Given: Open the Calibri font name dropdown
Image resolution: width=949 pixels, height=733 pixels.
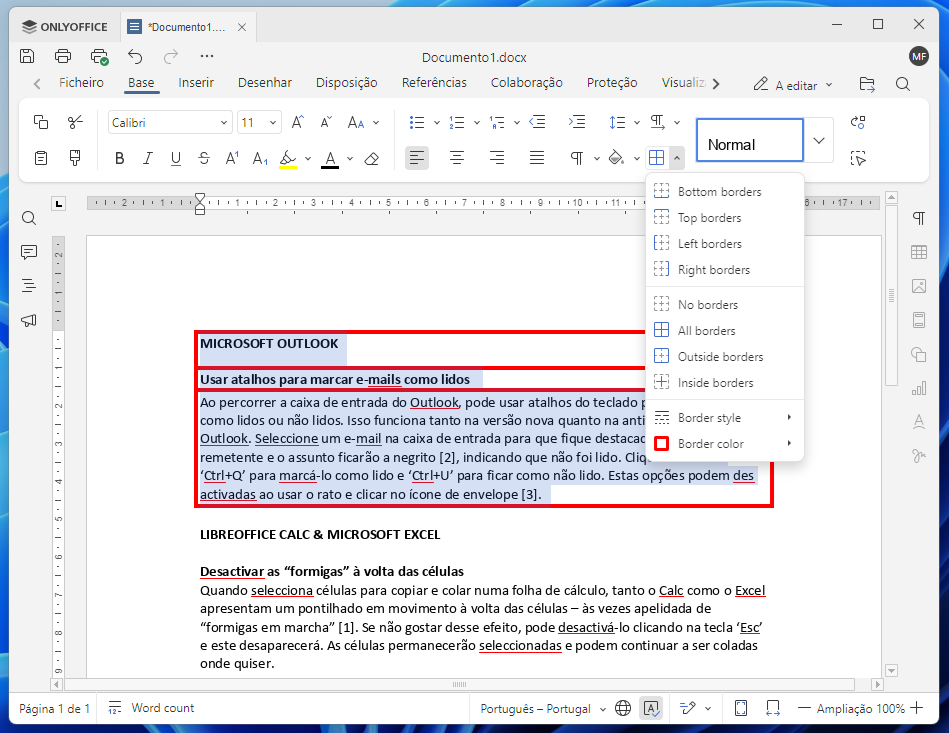Looking at the screenshot, I should pos(224,123).
